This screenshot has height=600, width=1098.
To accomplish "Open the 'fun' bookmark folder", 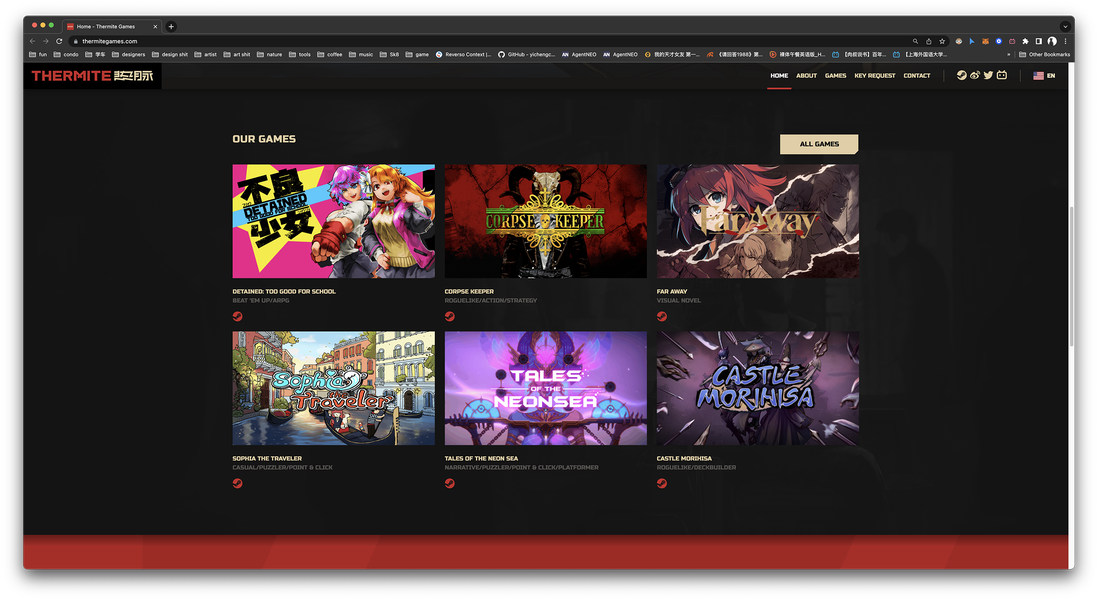I will 38,55.
